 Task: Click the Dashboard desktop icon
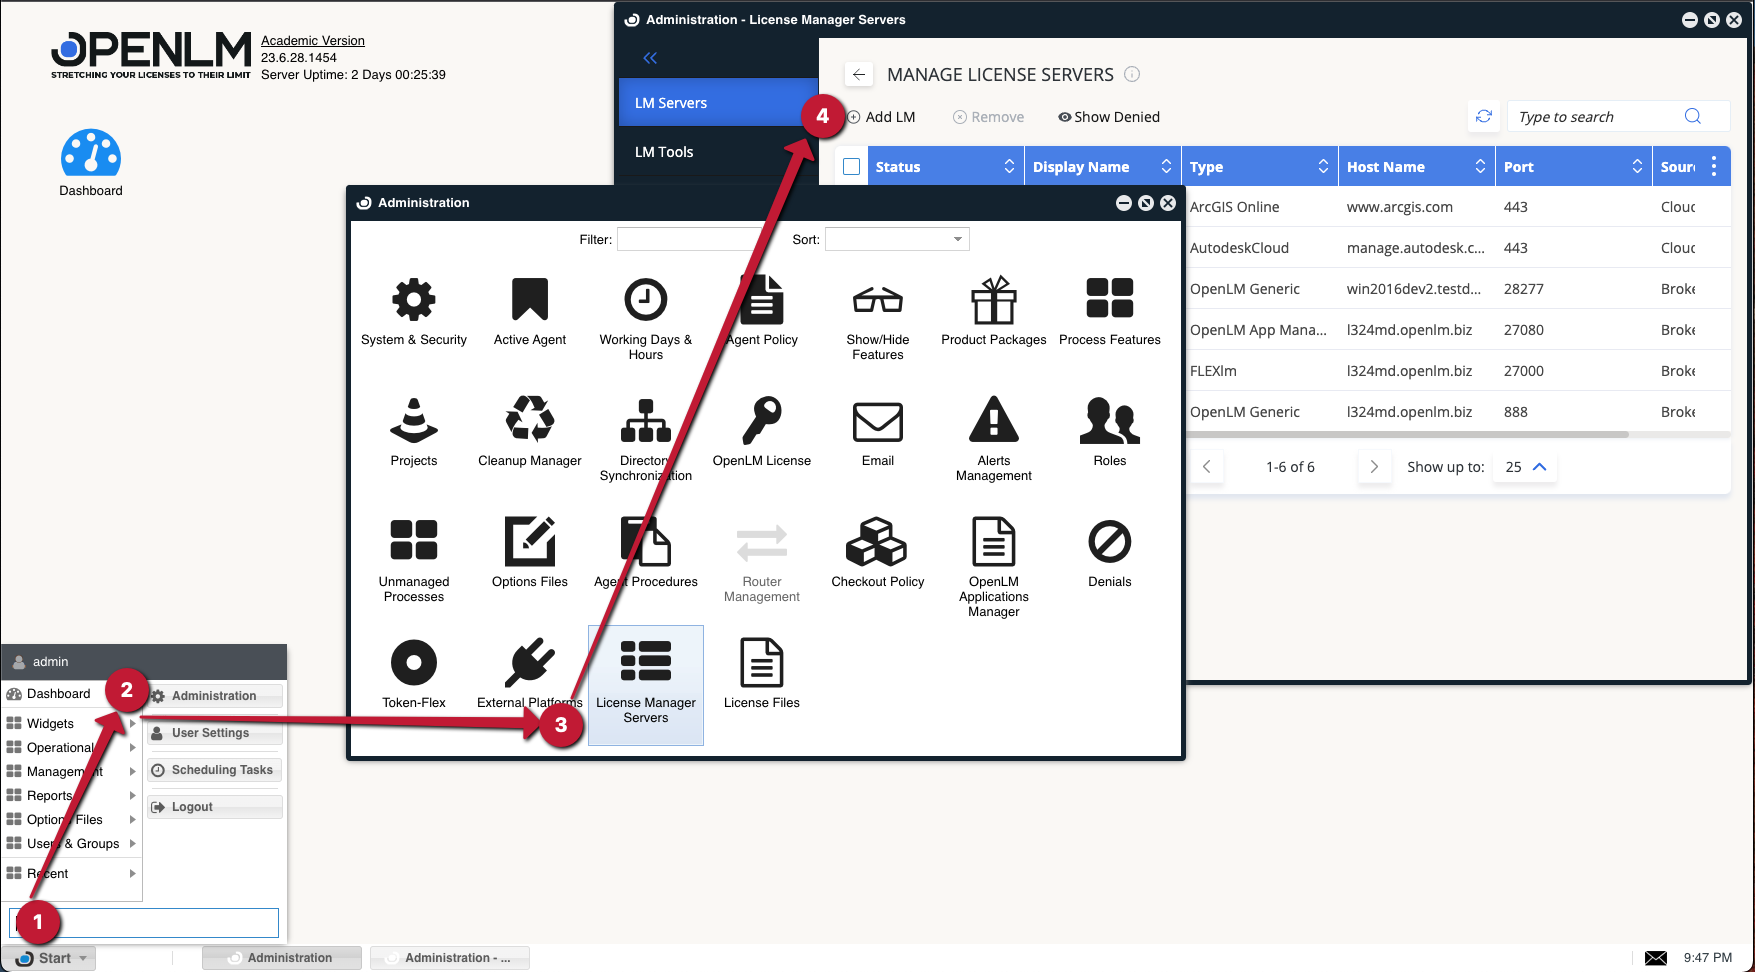(91, 155)
